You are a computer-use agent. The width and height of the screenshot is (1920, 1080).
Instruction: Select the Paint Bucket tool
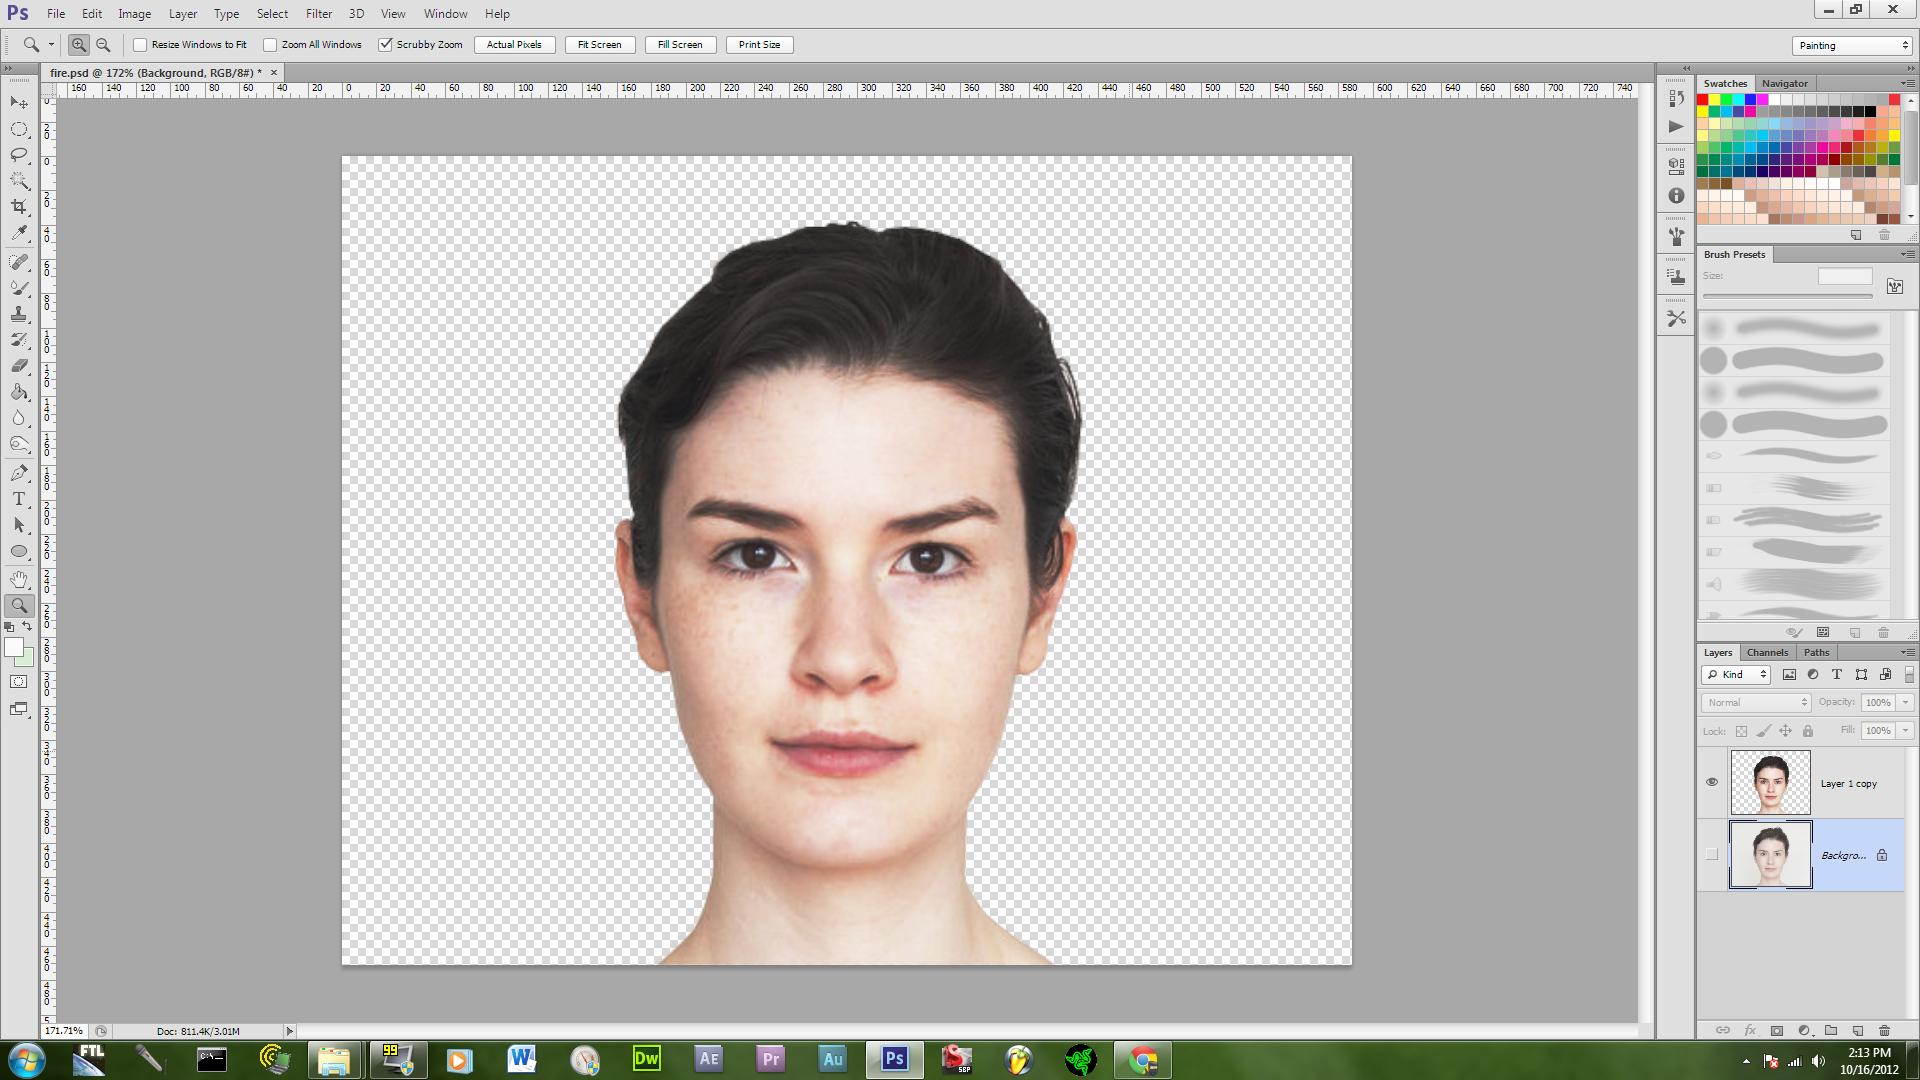click(x=19, y=392)
